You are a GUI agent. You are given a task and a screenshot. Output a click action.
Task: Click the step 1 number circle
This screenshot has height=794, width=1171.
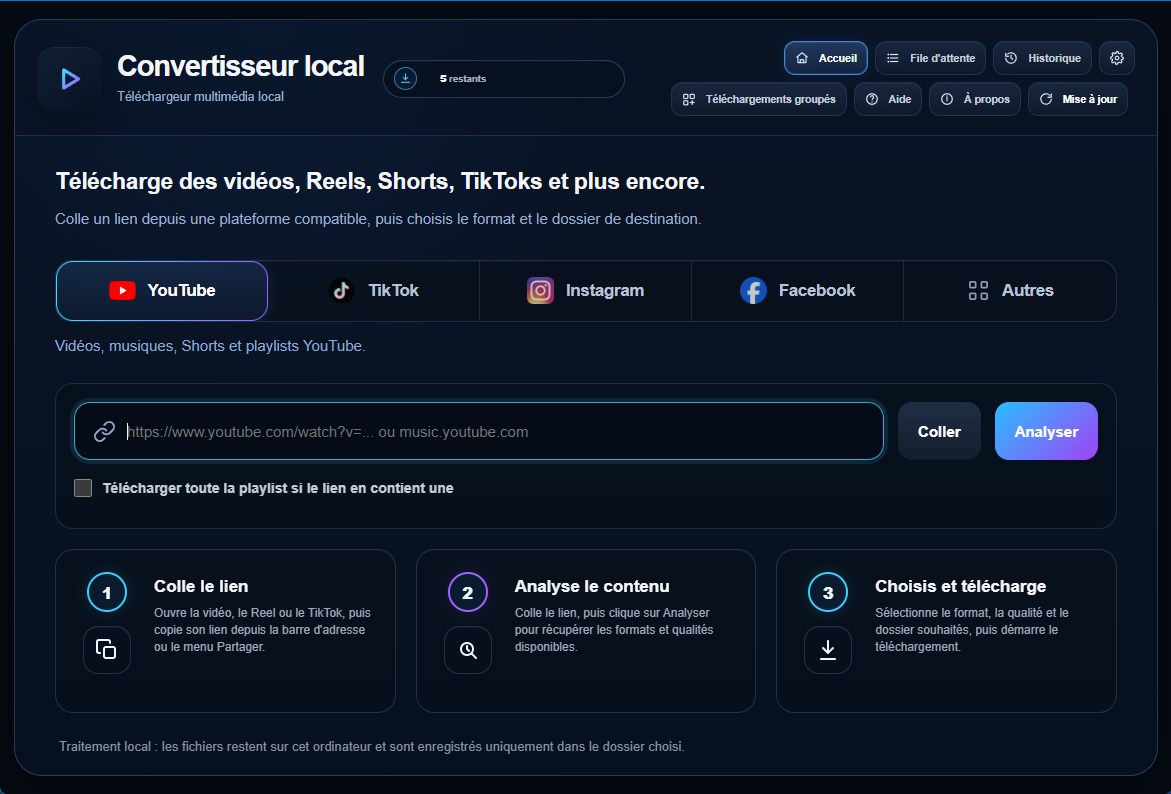107,592
